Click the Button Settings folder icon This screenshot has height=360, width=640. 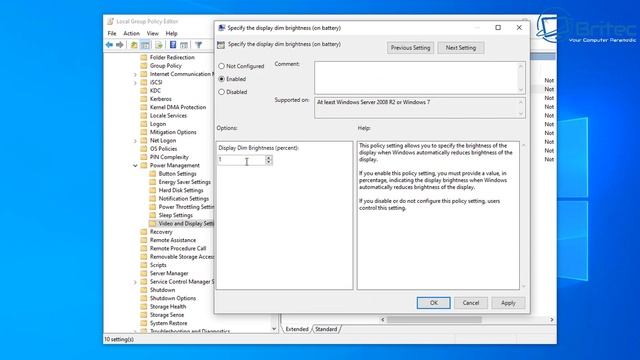coord(153,173)
